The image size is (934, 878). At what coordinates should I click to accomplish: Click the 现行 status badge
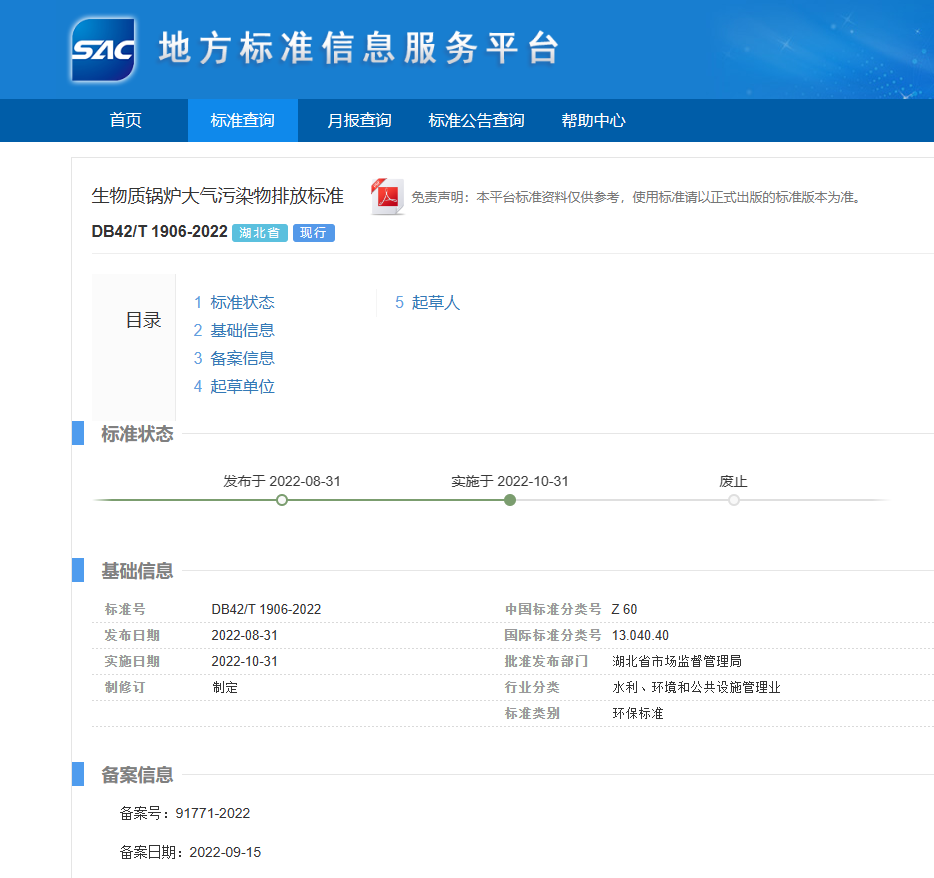point(313,233)
